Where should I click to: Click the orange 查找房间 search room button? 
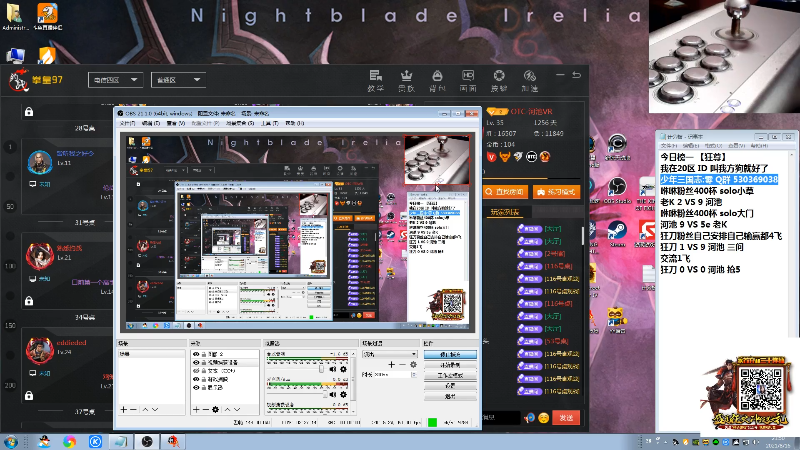505,192
